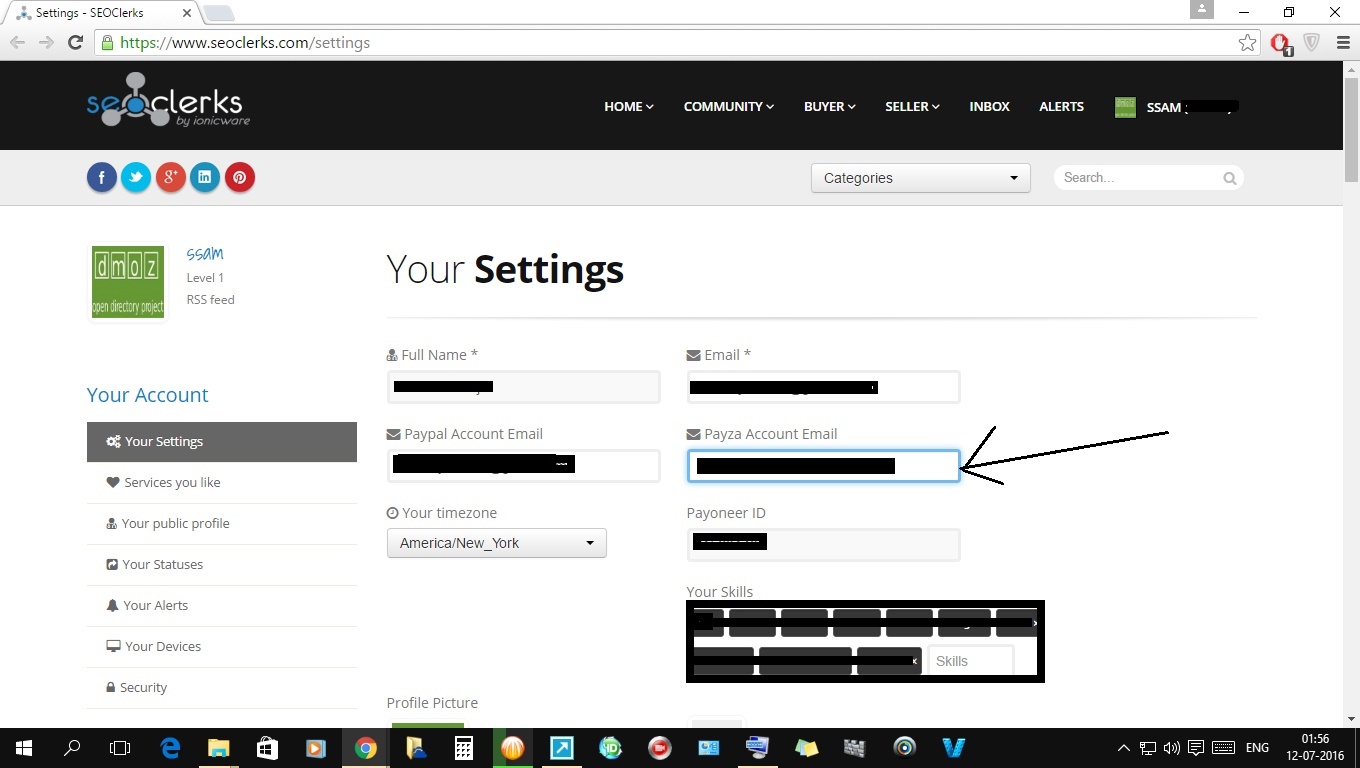Open a new browser tab
The image size is (1360, 768).
click(219, 13)
